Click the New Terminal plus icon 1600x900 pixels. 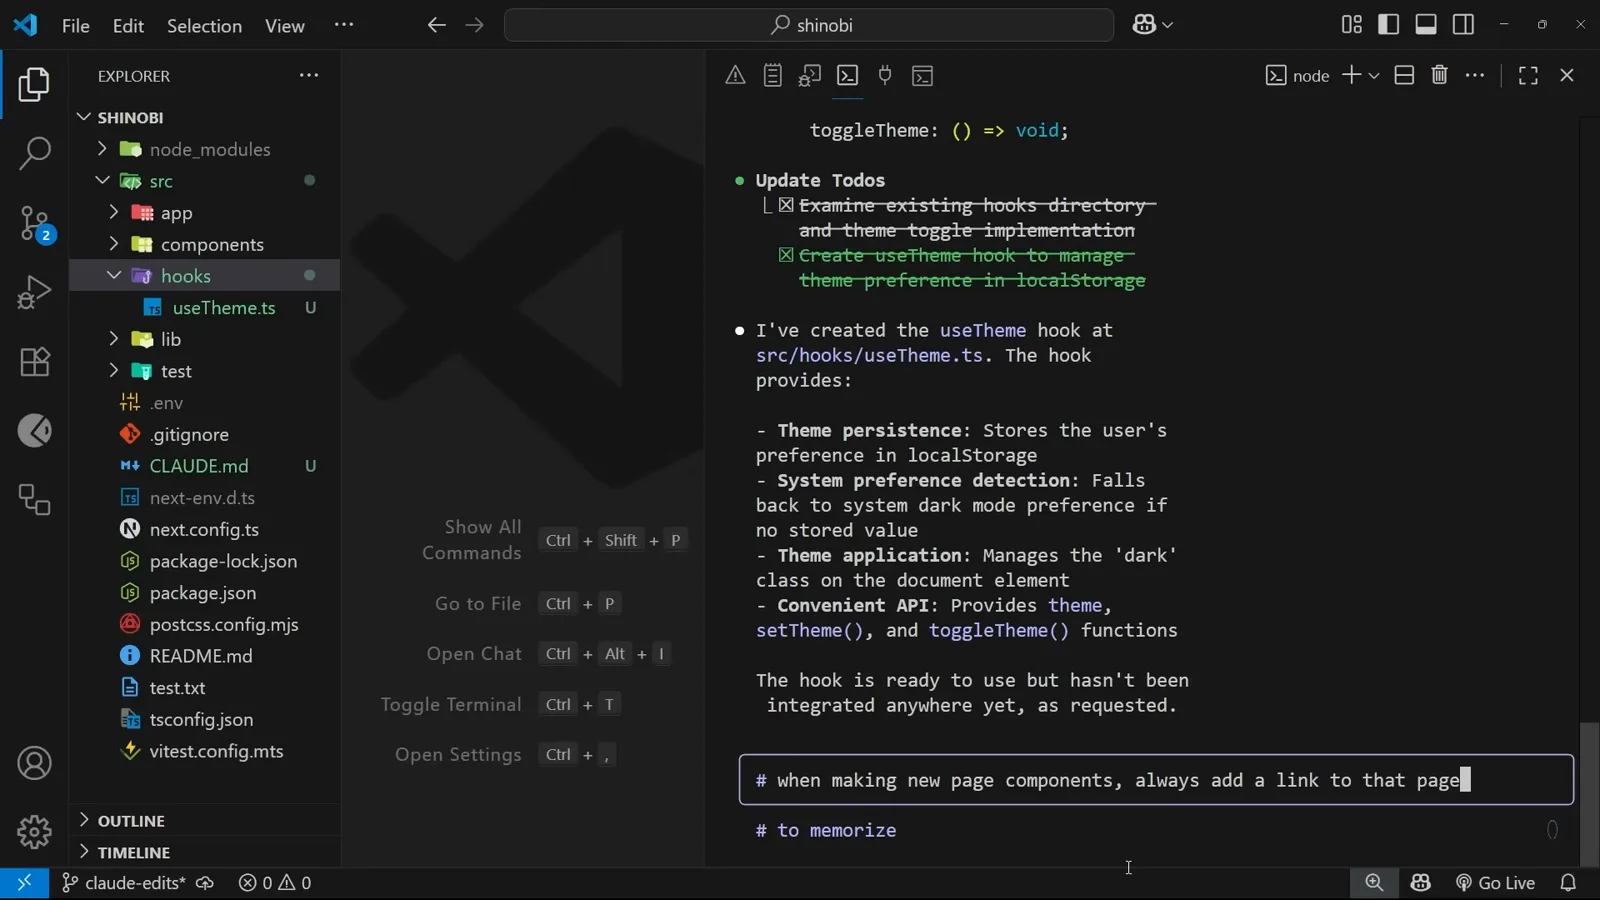click(x=1351, y=75)
